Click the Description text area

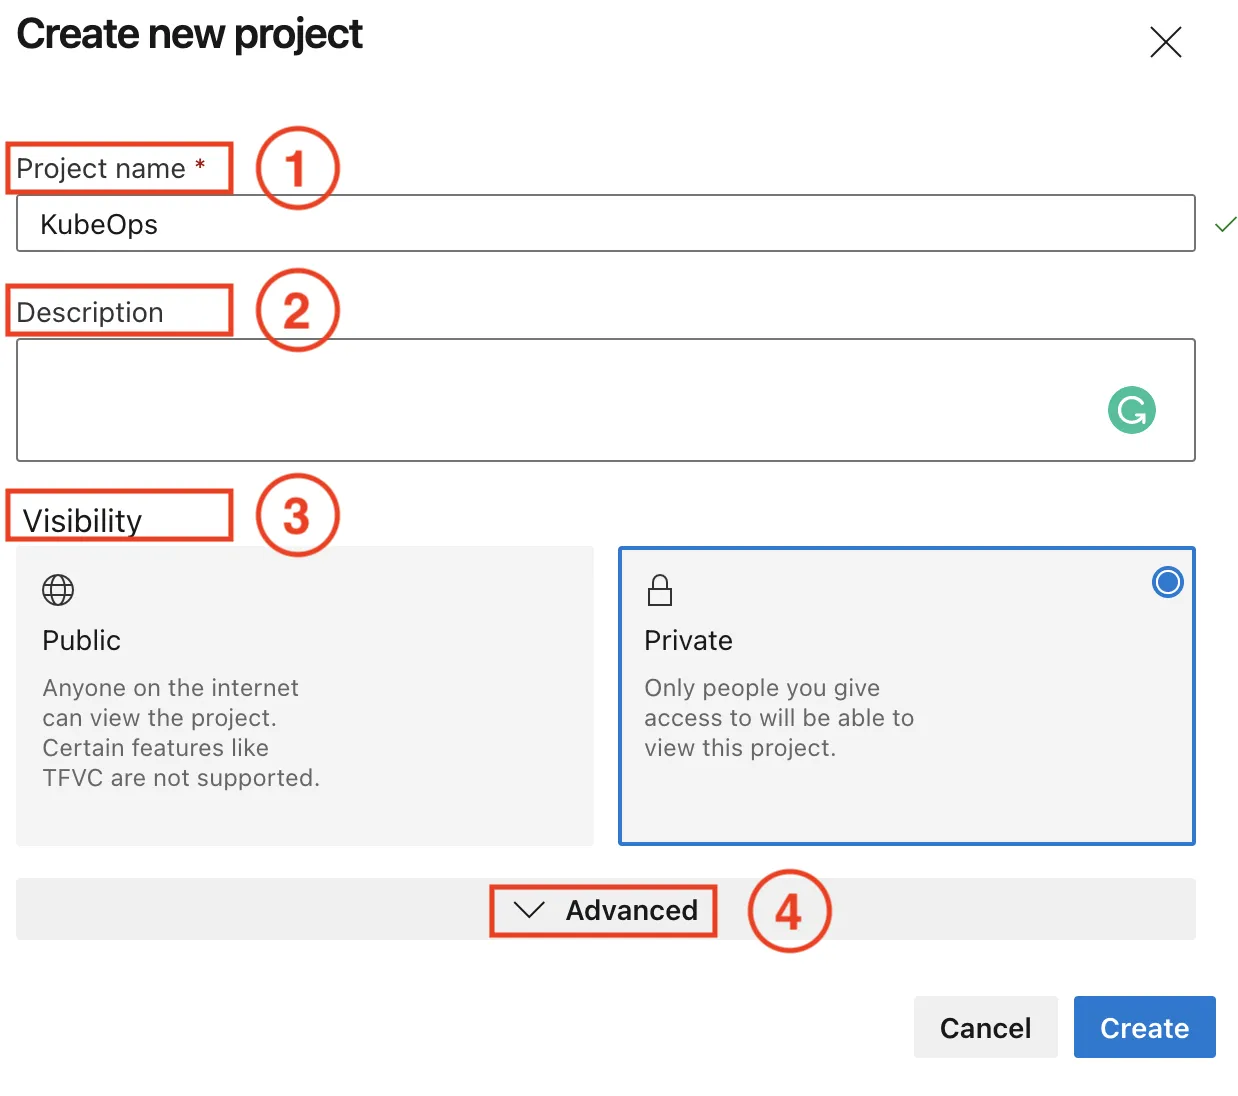click(x=606, y=400)
